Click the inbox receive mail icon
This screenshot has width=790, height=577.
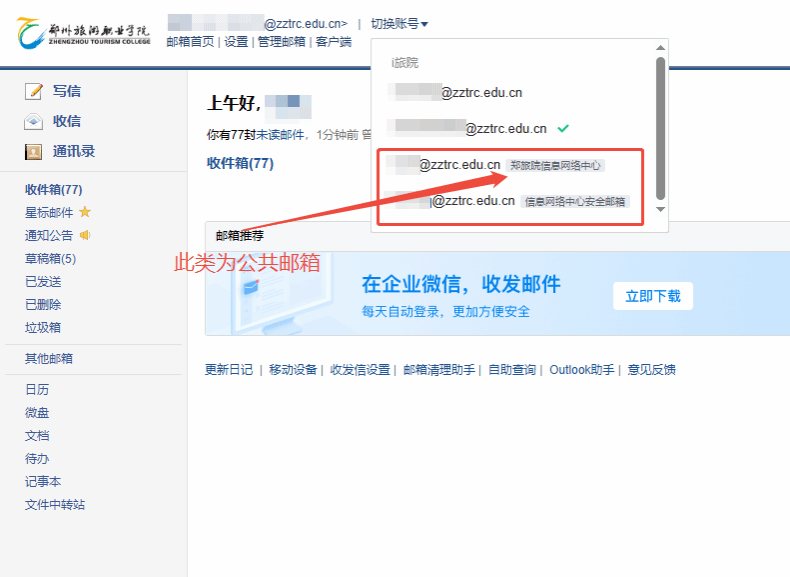[x=34, y=121]
